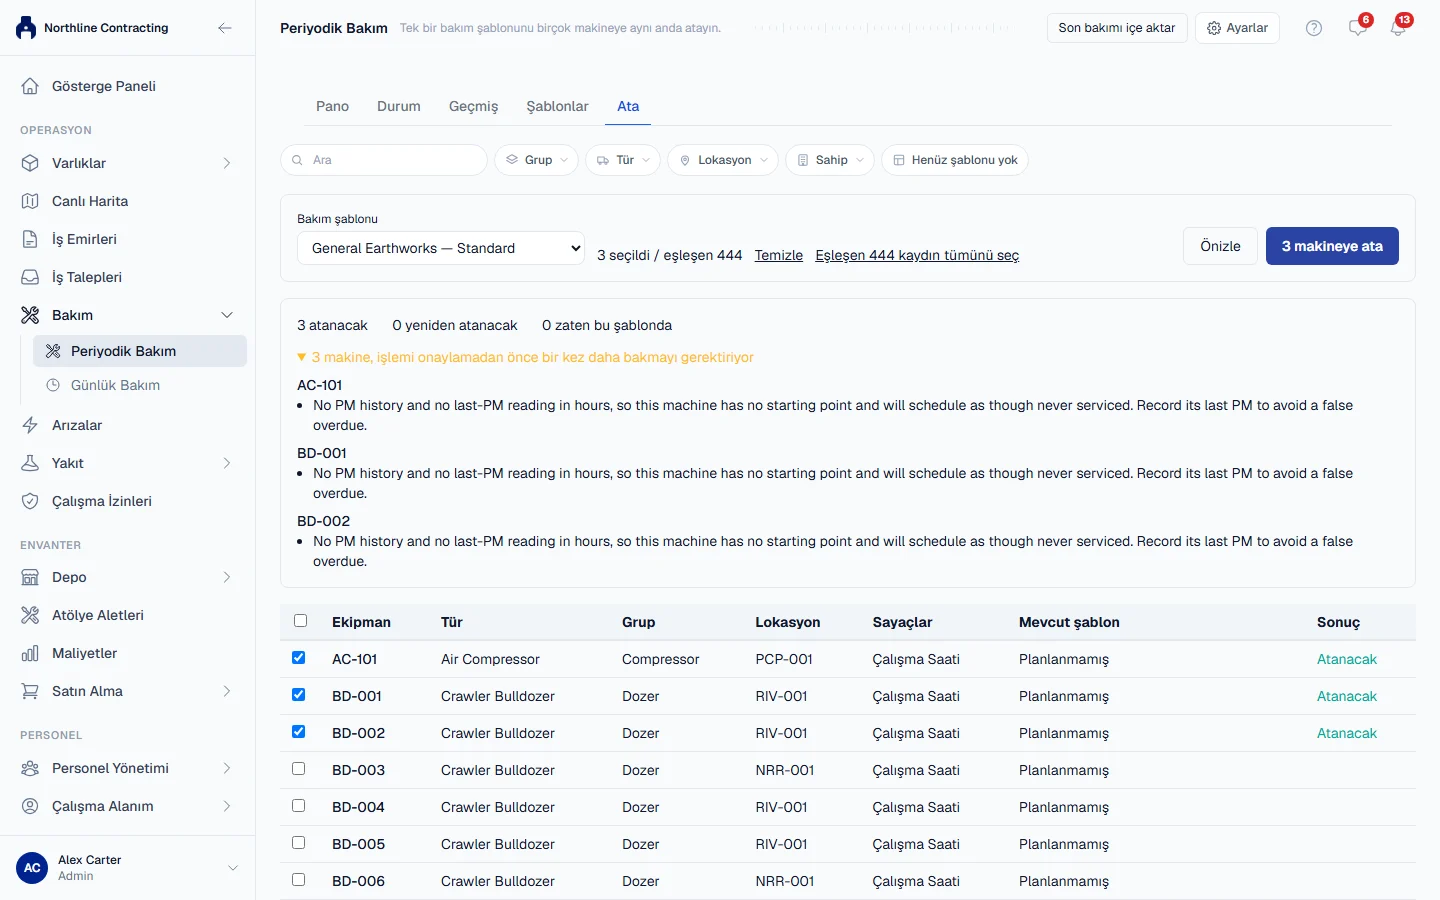This screenshot has width=1440, height=900.
Task: Click the Maliyetler bar chart icon
Action: click(x=30, y=653)
